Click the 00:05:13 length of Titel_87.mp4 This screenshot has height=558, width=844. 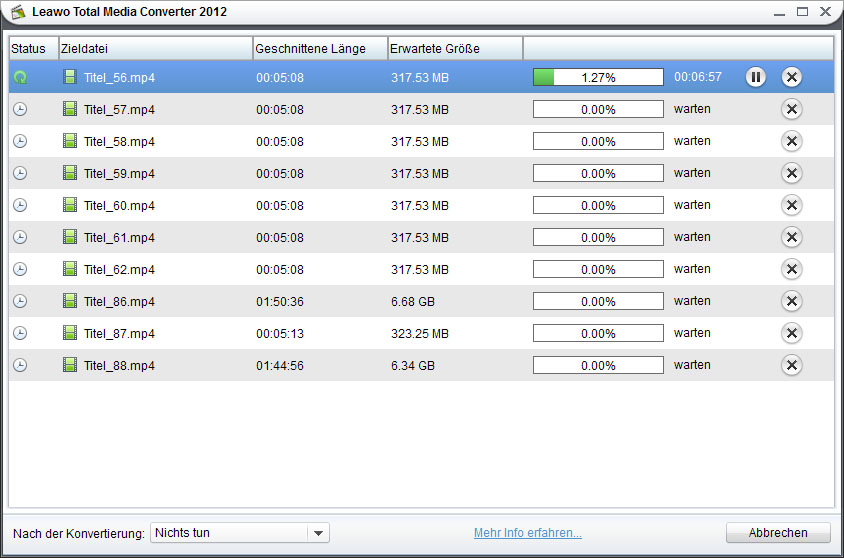(280, 334)
